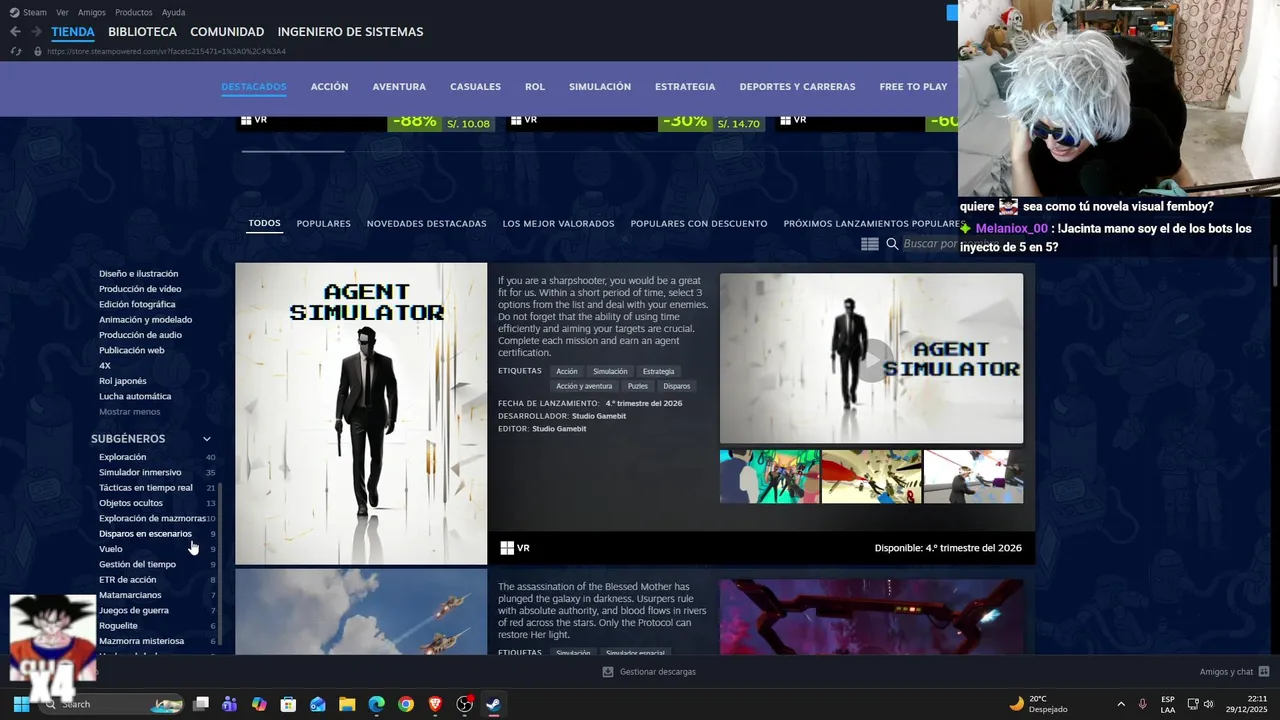The width and height of the screenshot is (1280, 720).
Task: Click the microphone tray icon
Action: pos(1143,704)
